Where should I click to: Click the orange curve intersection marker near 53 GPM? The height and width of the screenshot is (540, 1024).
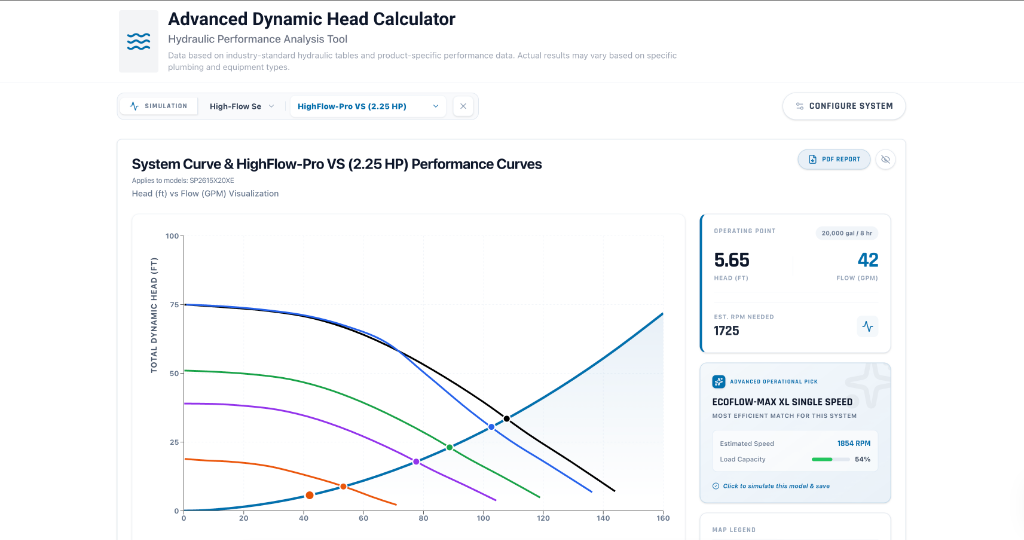coord(344,487)
